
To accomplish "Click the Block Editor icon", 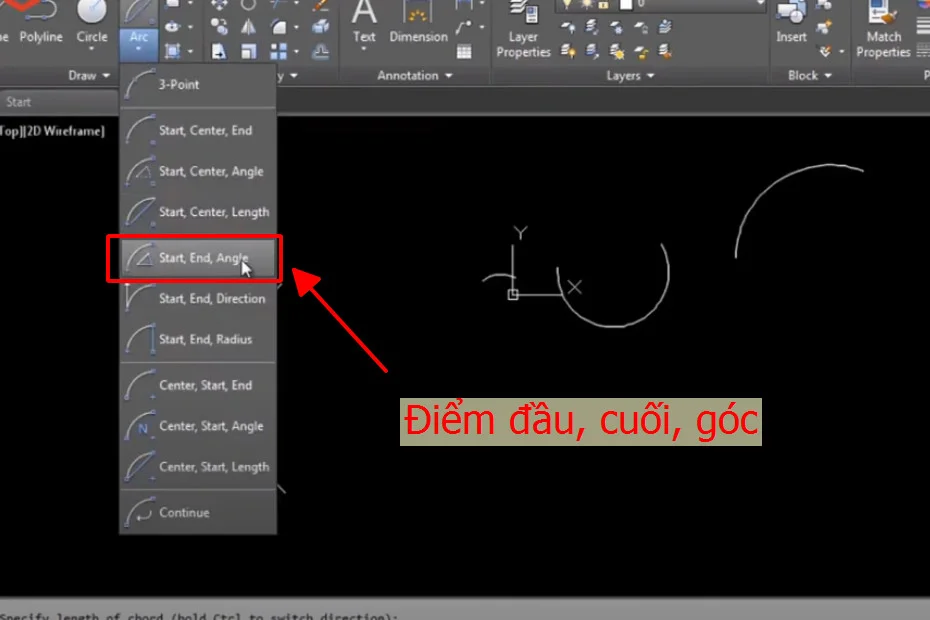I will (823, 26).
